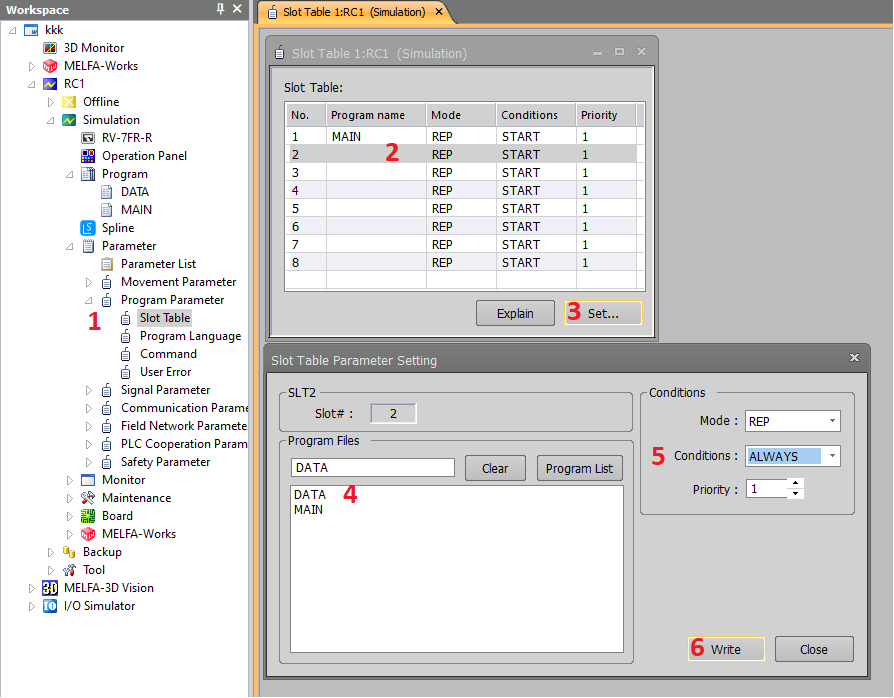Click the Monitor window icon
894x698 pixels.
88,480
